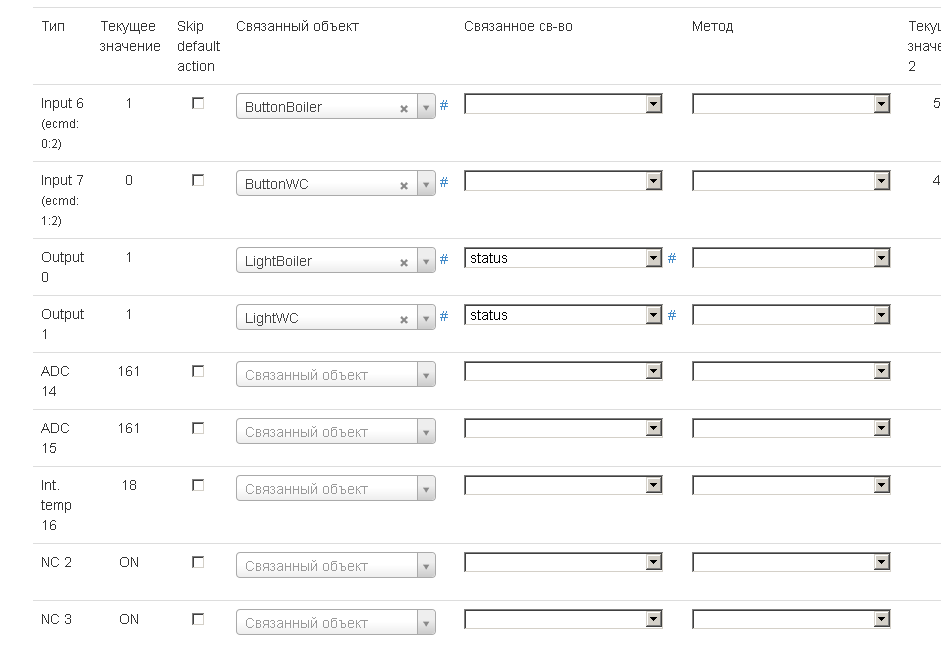
Task: Follow the # link beside LightWC object
Action: (444, 316)
